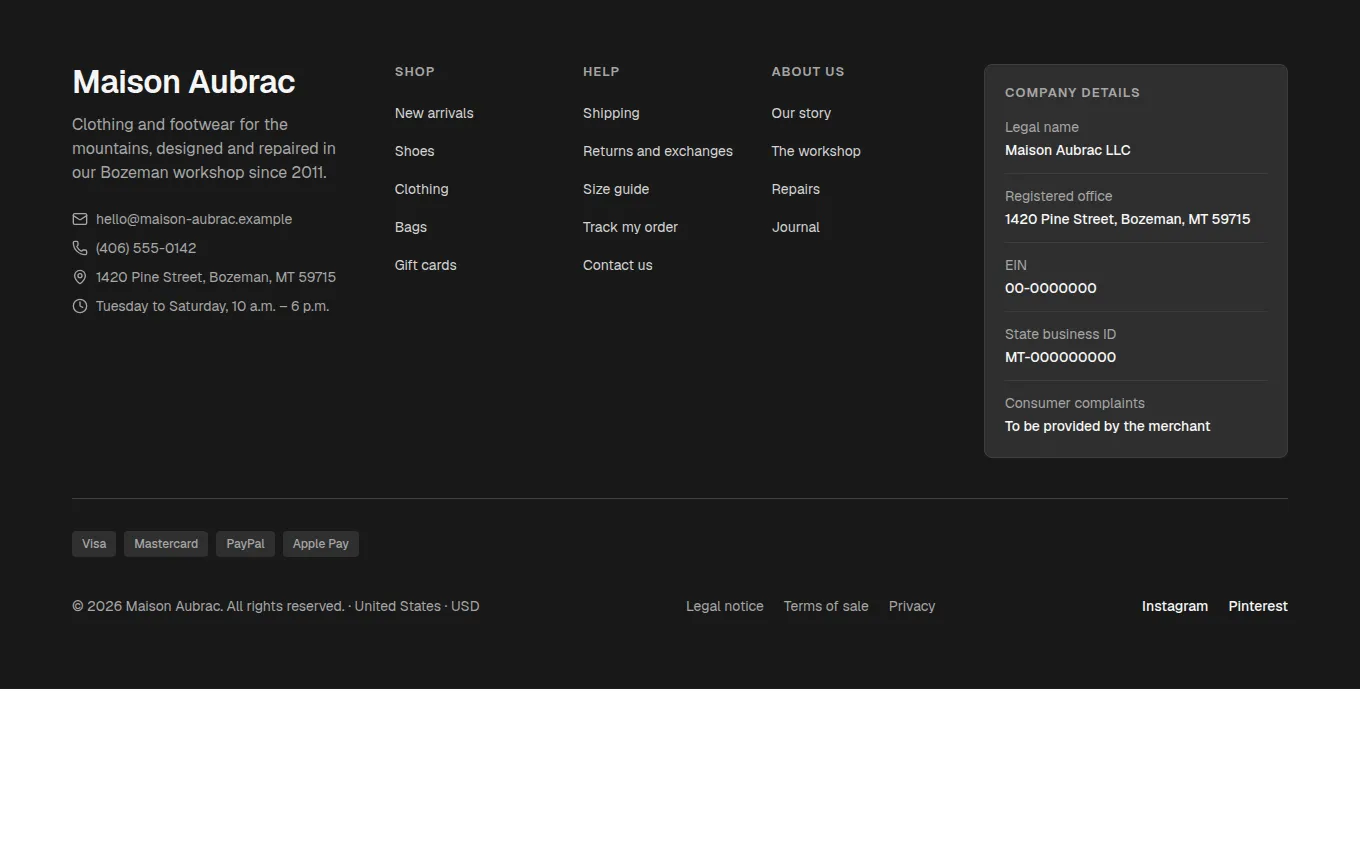Click the phone number (406) 555-0142
Image resolution: width=1360 pixels, height=850 pixels.
[146, 248]
